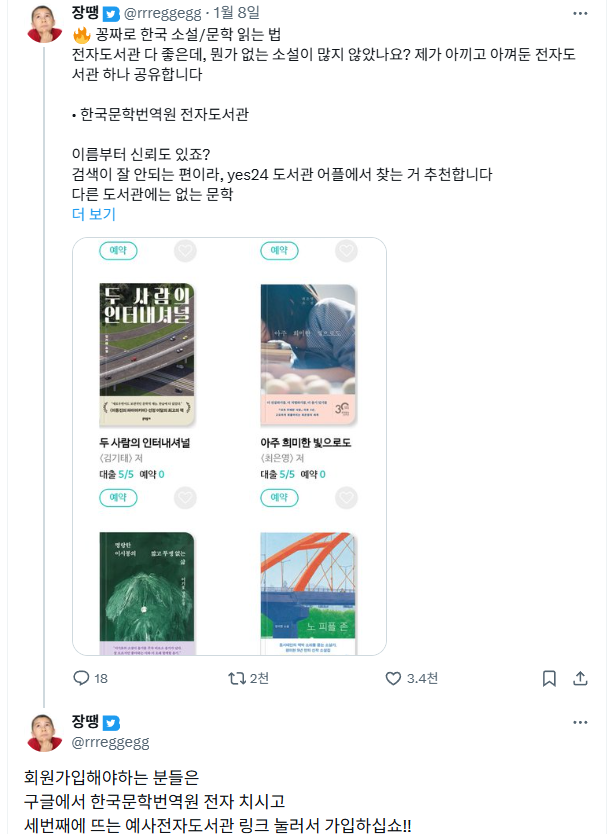Click the verified badge in the reply tweet
The image size is (611, 834).
(x=113, y=723)
